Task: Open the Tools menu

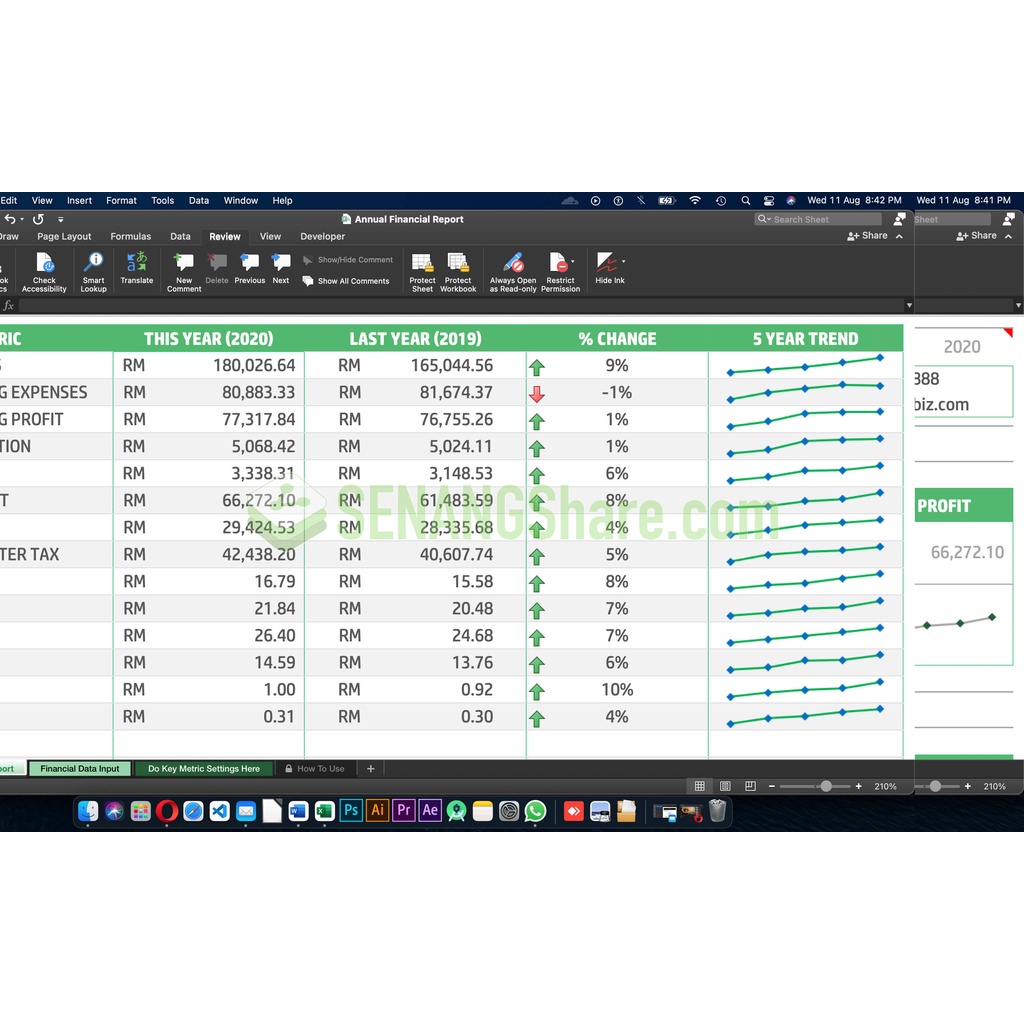Action: point(163,200)
